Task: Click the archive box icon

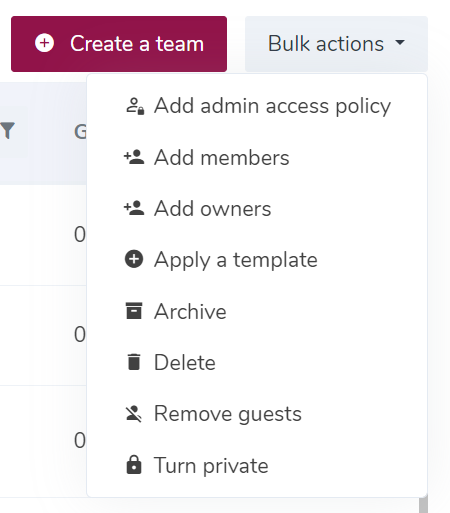Action: pos(134,311)
